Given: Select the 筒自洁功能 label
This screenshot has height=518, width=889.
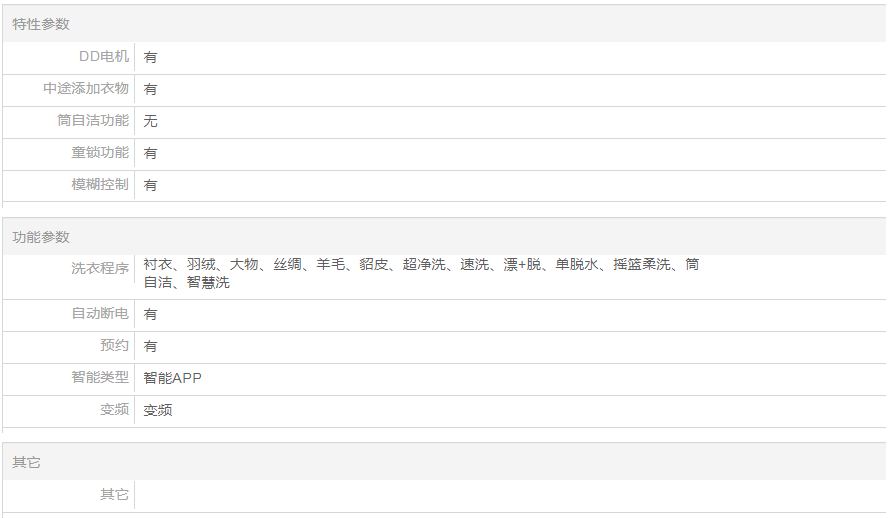Looking at the screenshot, I should click(x=93, y=121).
